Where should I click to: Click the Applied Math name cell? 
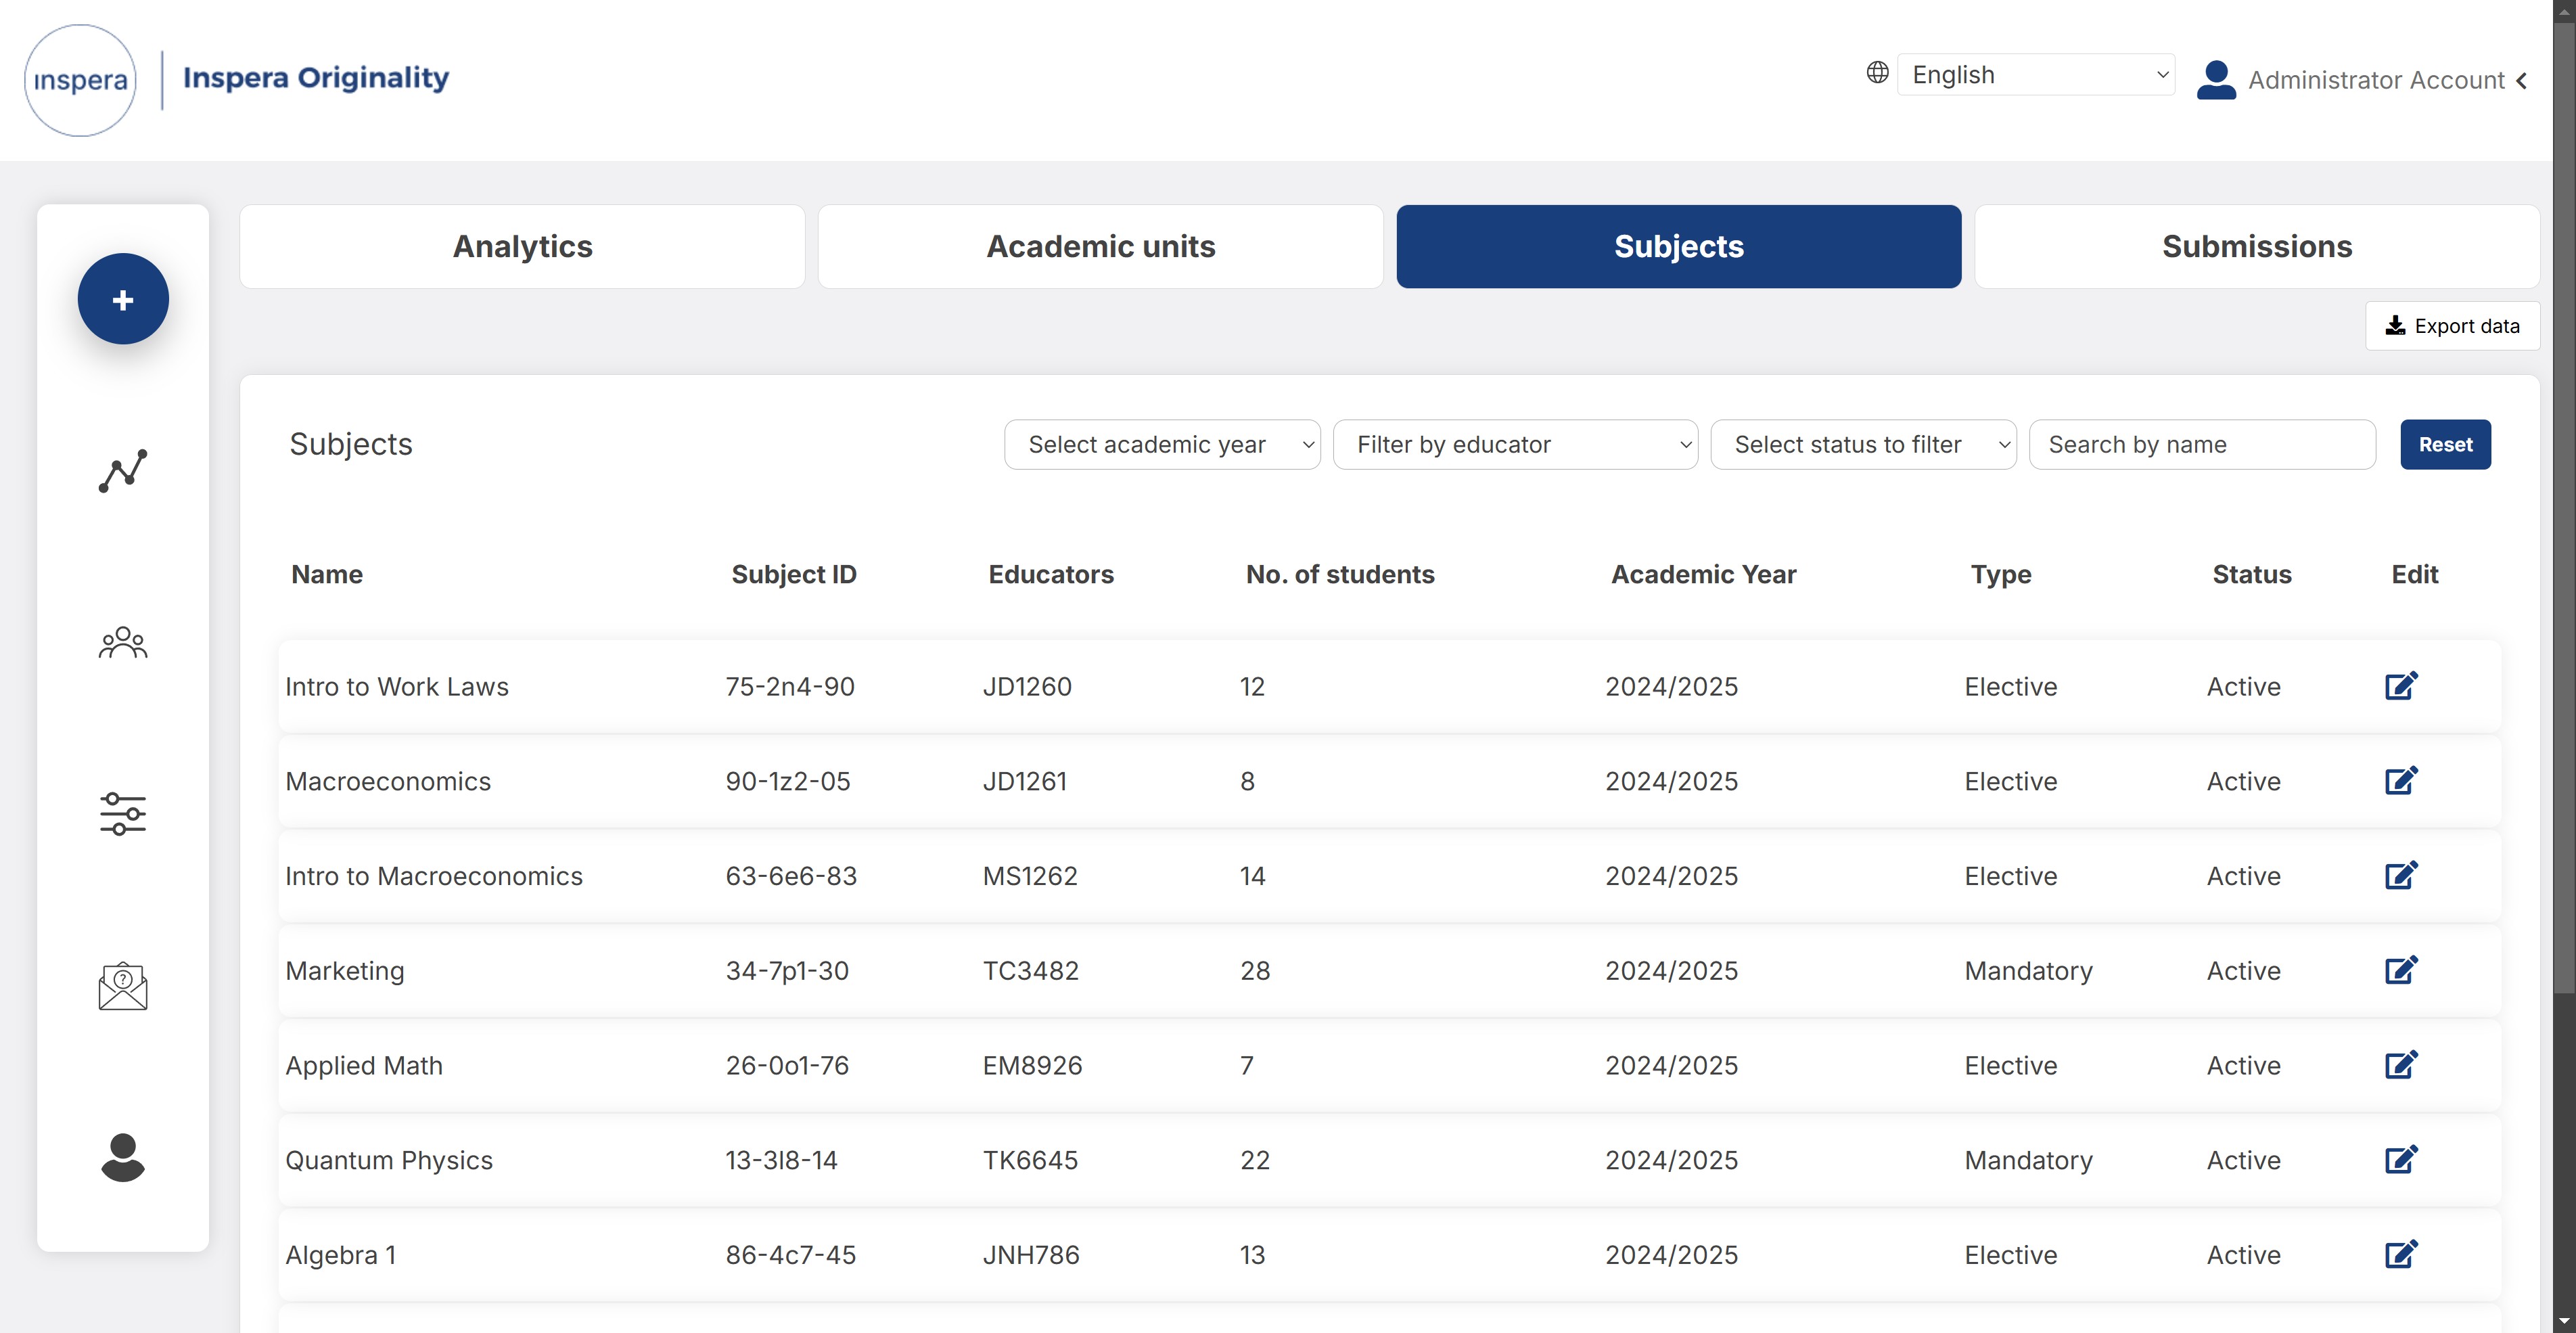364,1066
